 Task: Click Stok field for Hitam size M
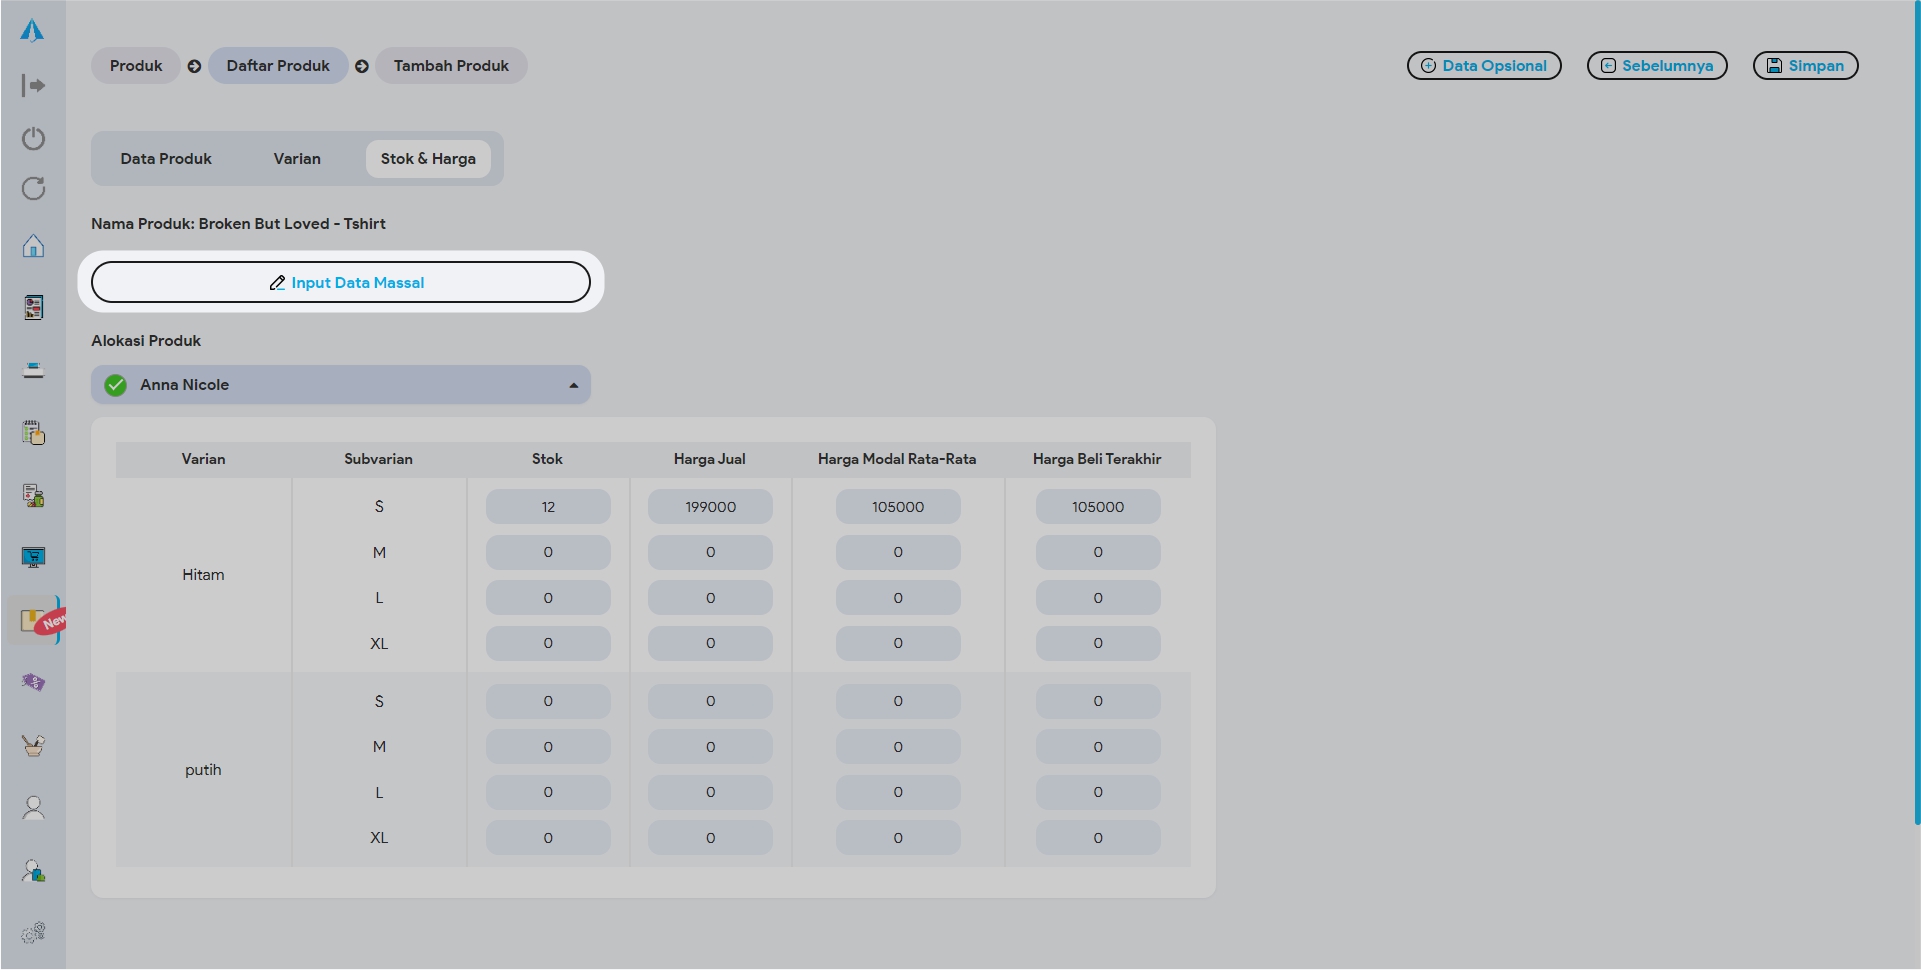[548, 553]
